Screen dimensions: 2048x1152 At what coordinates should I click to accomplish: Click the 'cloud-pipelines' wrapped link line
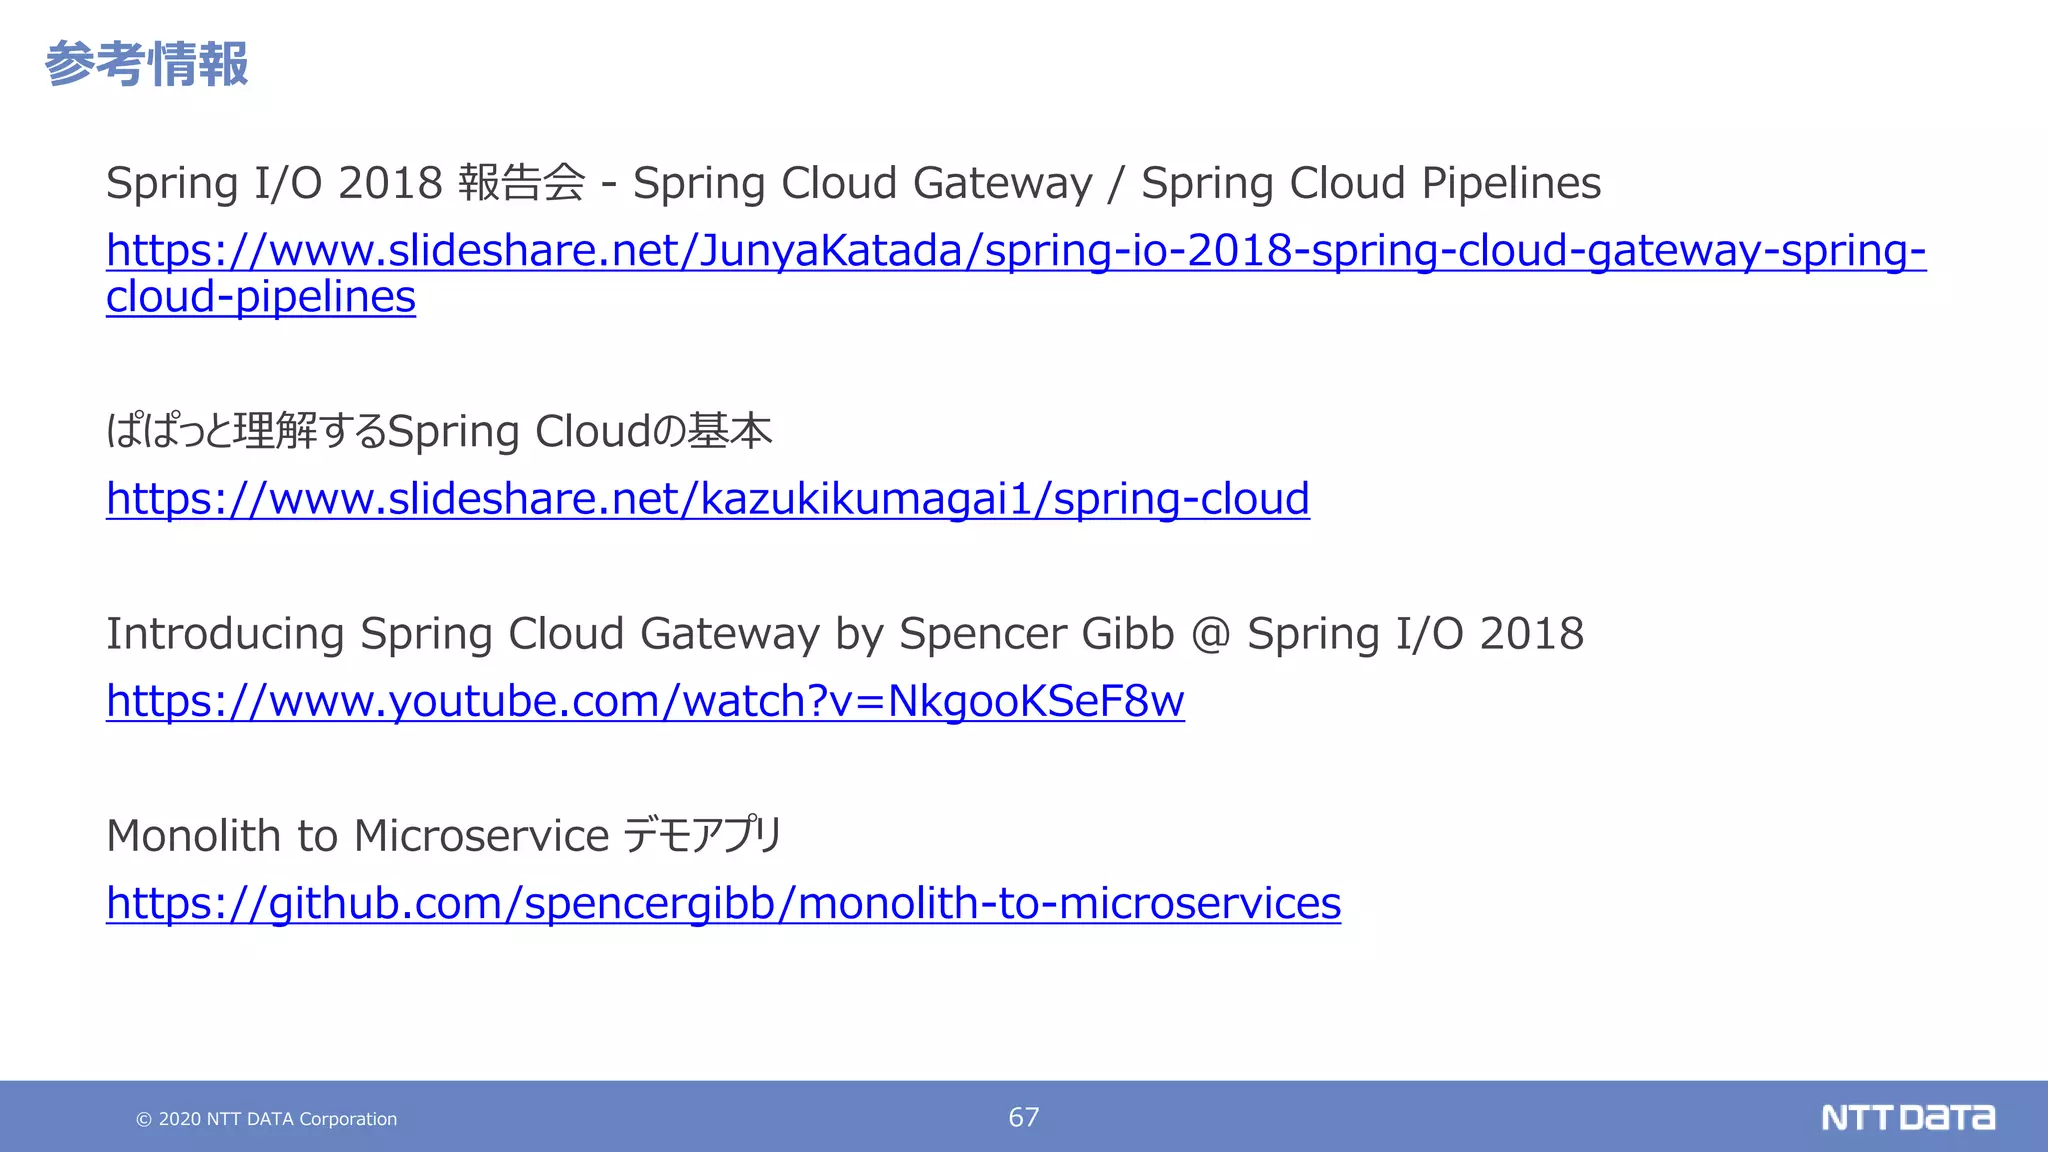(x=261, y=297)
